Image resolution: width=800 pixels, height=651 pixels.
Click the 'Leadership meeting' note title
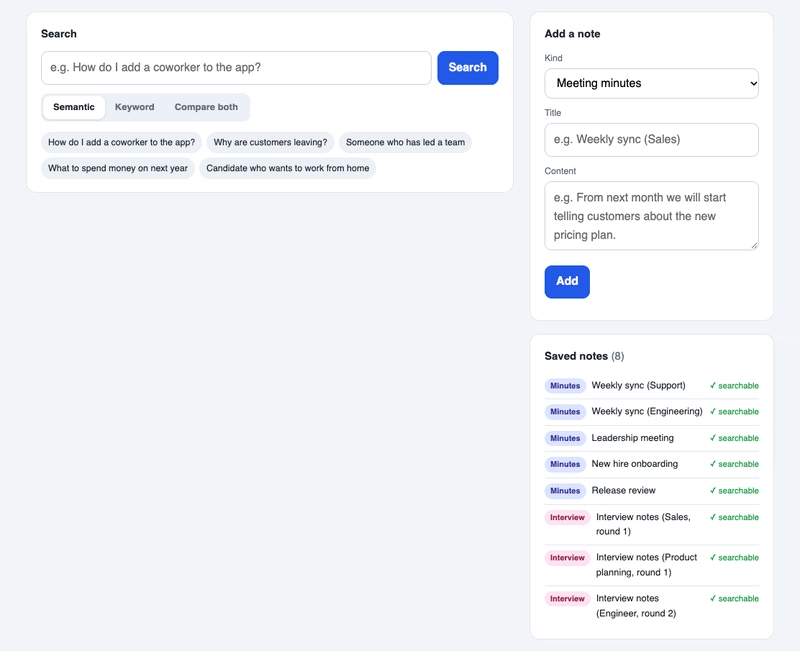pos(633,438)
